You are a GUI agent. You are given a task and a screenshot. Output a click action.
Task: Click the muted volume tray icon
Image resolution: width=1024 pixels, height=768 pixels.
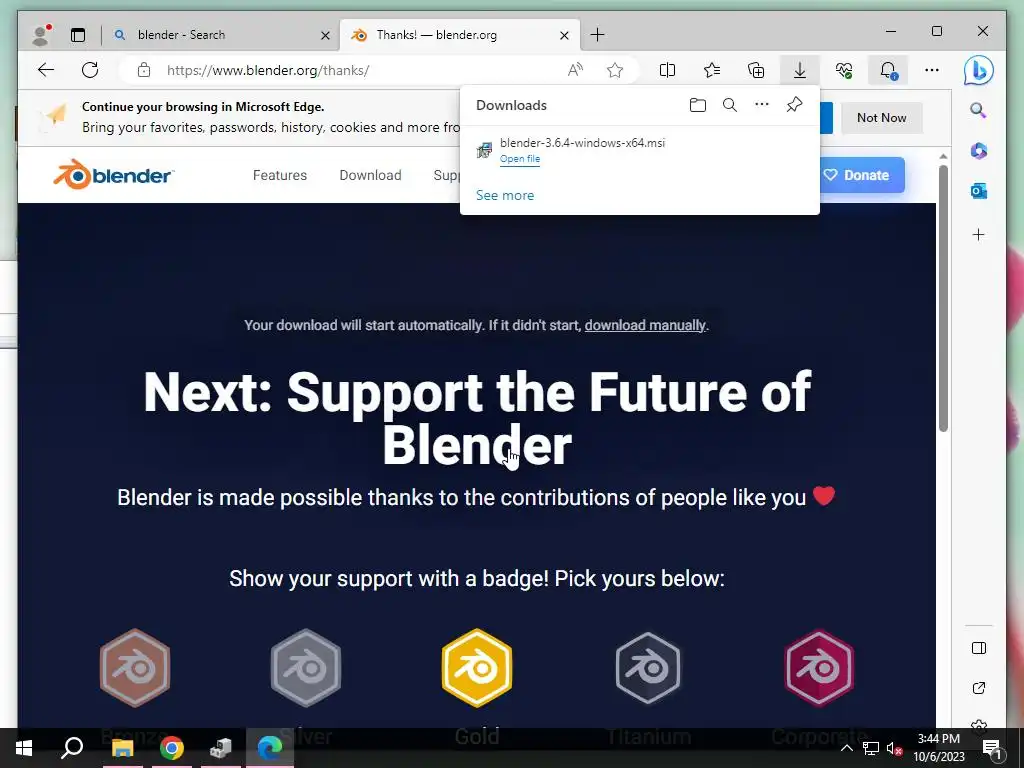[894, 749]
